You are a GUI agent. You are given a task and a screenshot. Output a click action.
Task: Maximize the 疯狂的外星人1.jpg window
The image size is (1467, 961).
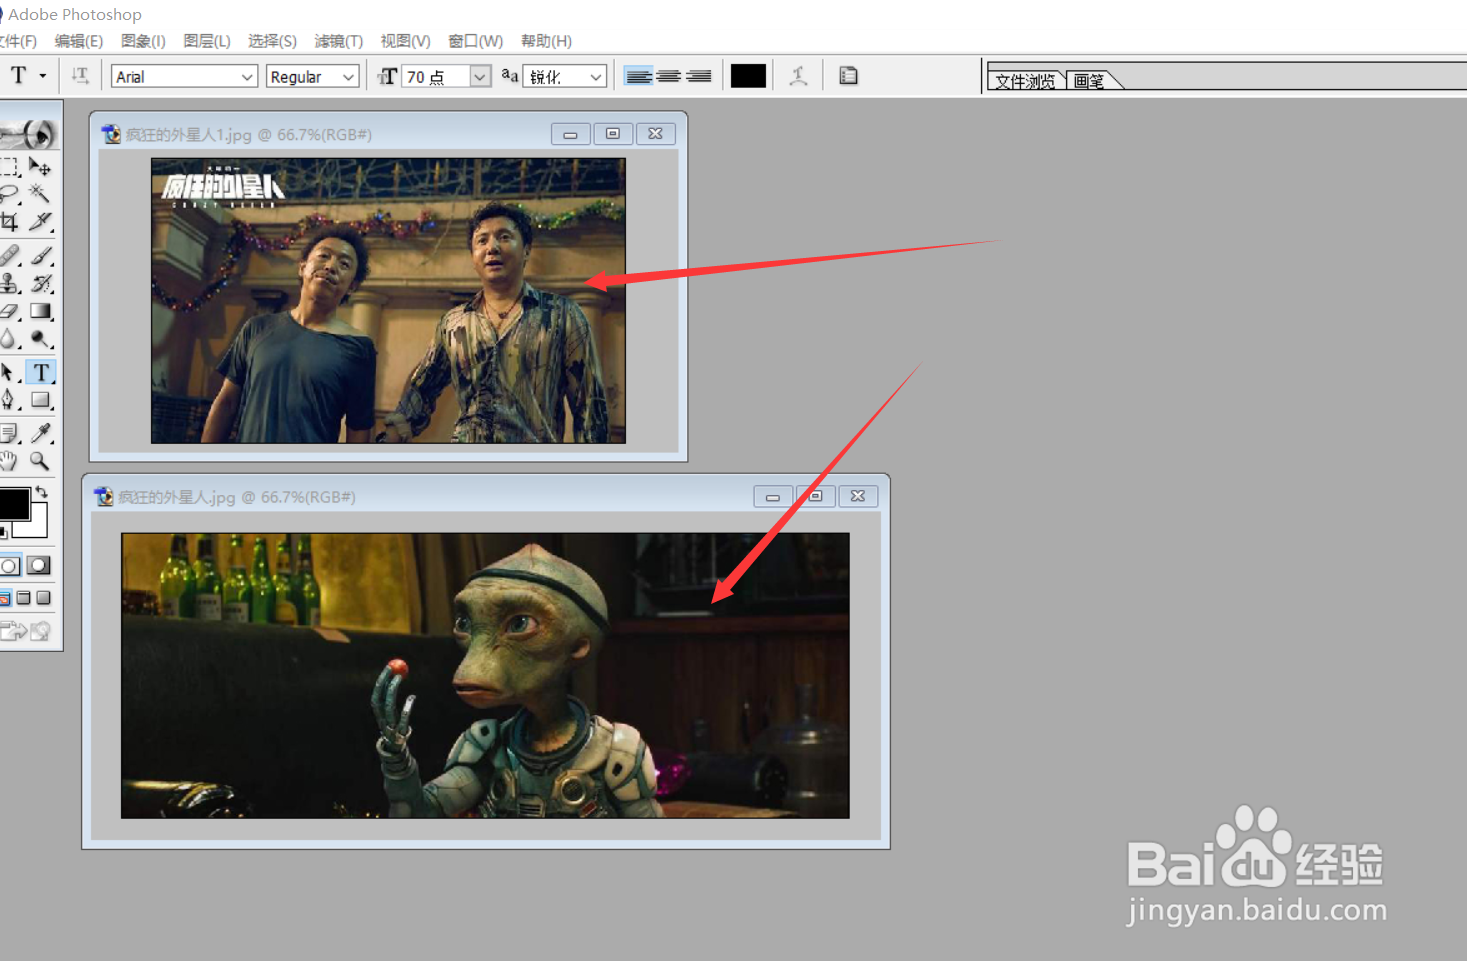pos(613,134)
